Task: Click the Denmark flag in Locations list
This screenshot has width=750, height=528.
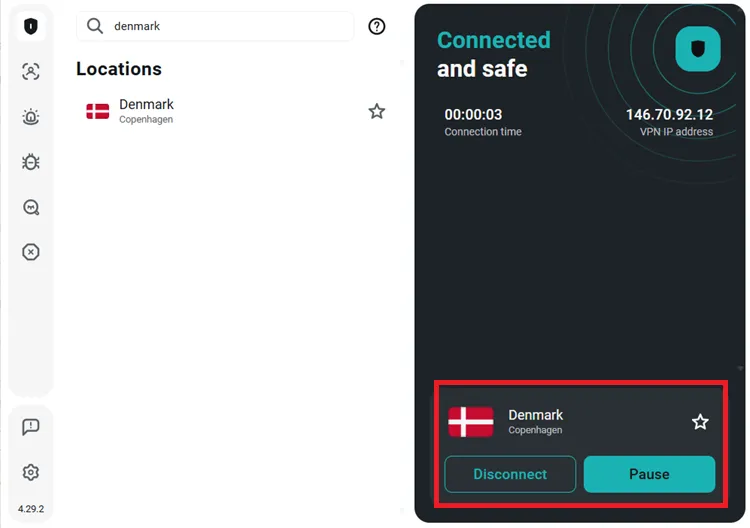Action: (x=98, y=111)
